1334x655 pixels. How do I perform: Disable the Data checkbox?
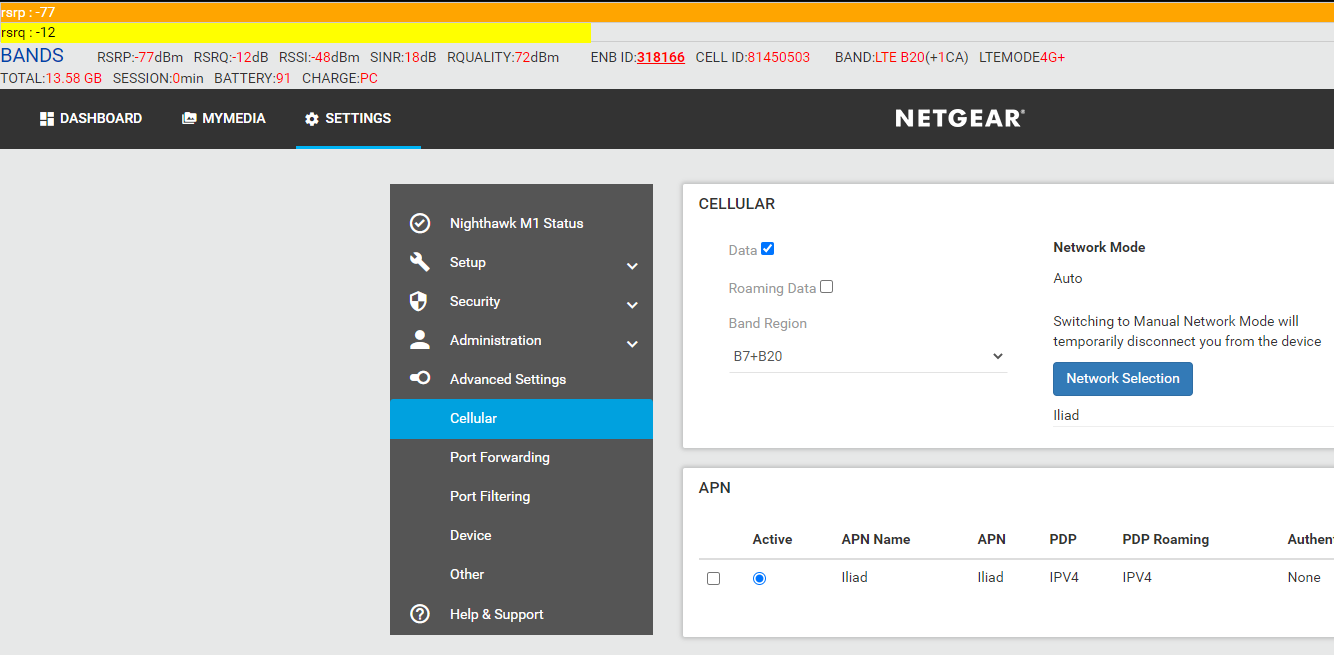pyautogui.click(x=767, y=249)
